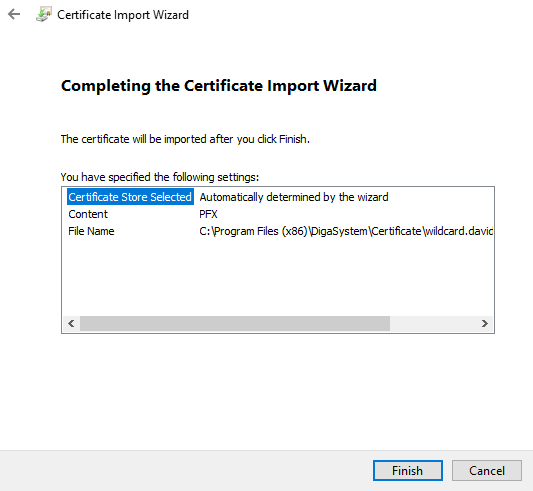The width and height of the screenshot is (533, 491).
Task: Click the scrollbar left arrow
Action: click(x=71, y=323)
